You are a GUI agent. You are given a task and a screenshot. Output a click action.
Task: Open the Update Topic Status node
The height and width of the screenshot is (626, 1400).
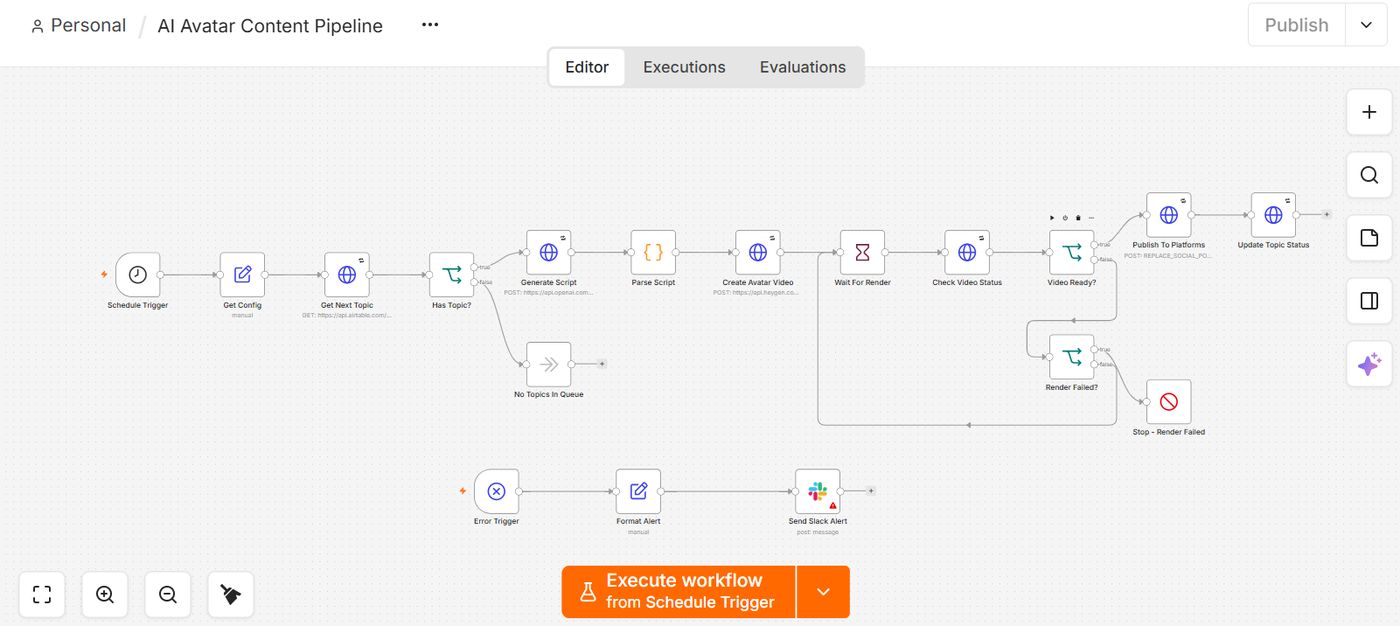1273,215
